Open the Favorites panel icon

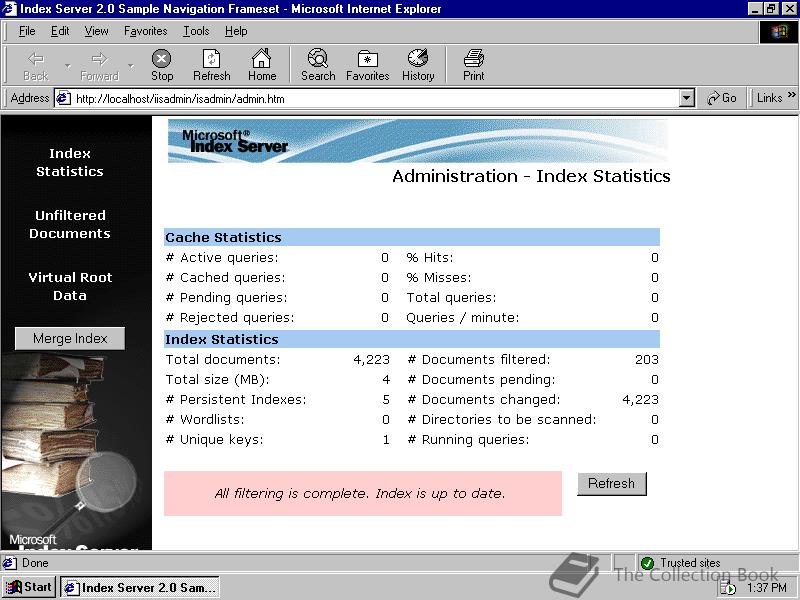click(367, 63)
